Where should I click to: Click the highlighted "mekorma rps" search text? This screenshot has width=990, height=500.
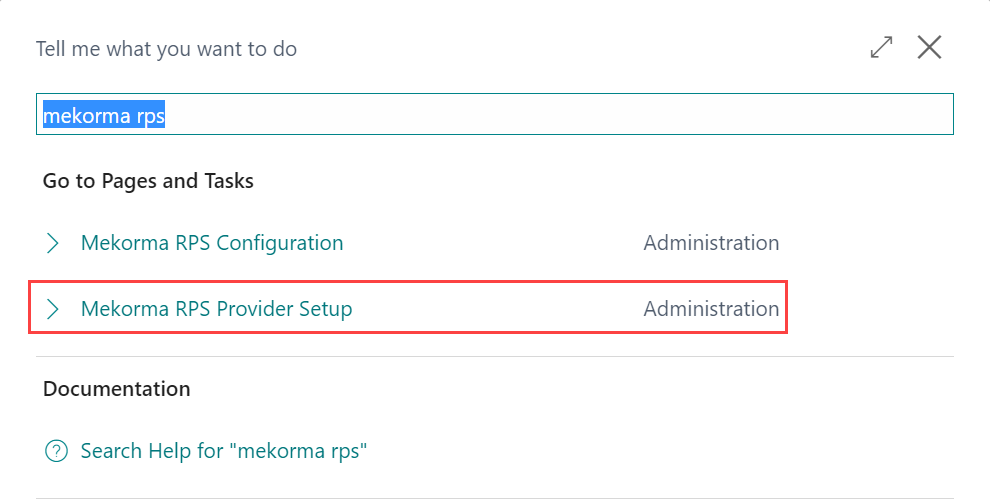click(103, 115)
